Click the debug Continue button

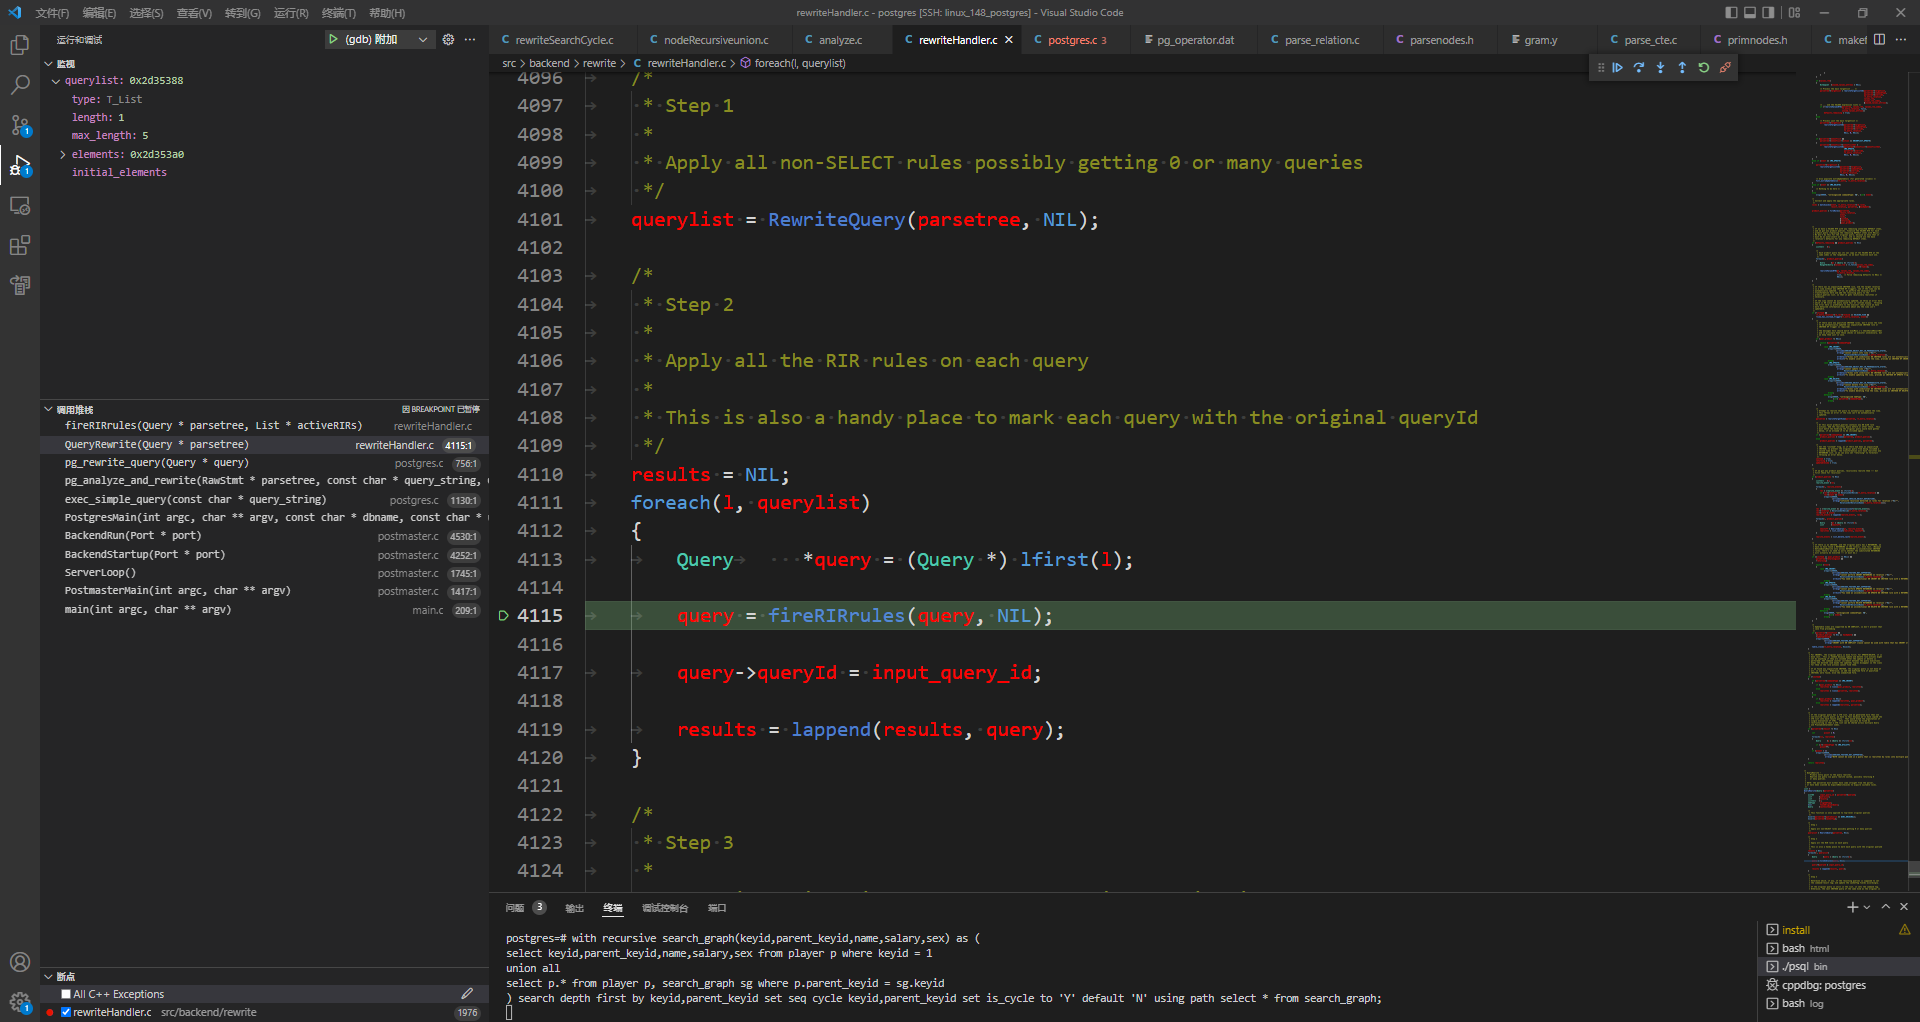(1617, 68)
